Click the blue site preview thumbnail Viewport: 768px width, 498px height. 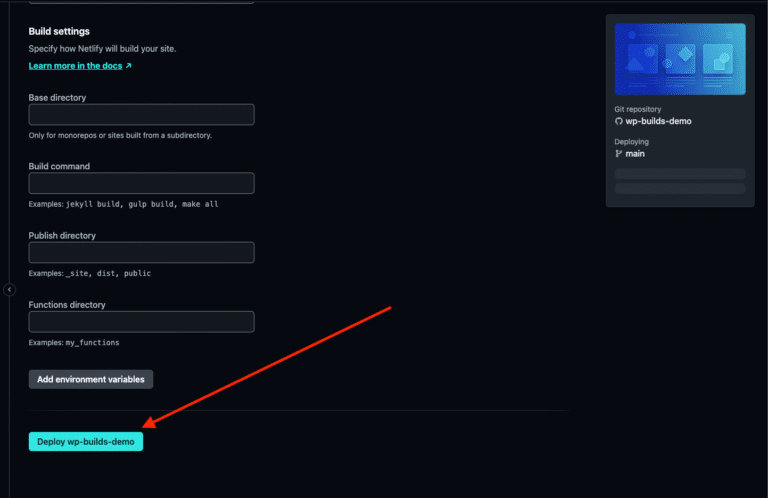click(x=680, y=59)
